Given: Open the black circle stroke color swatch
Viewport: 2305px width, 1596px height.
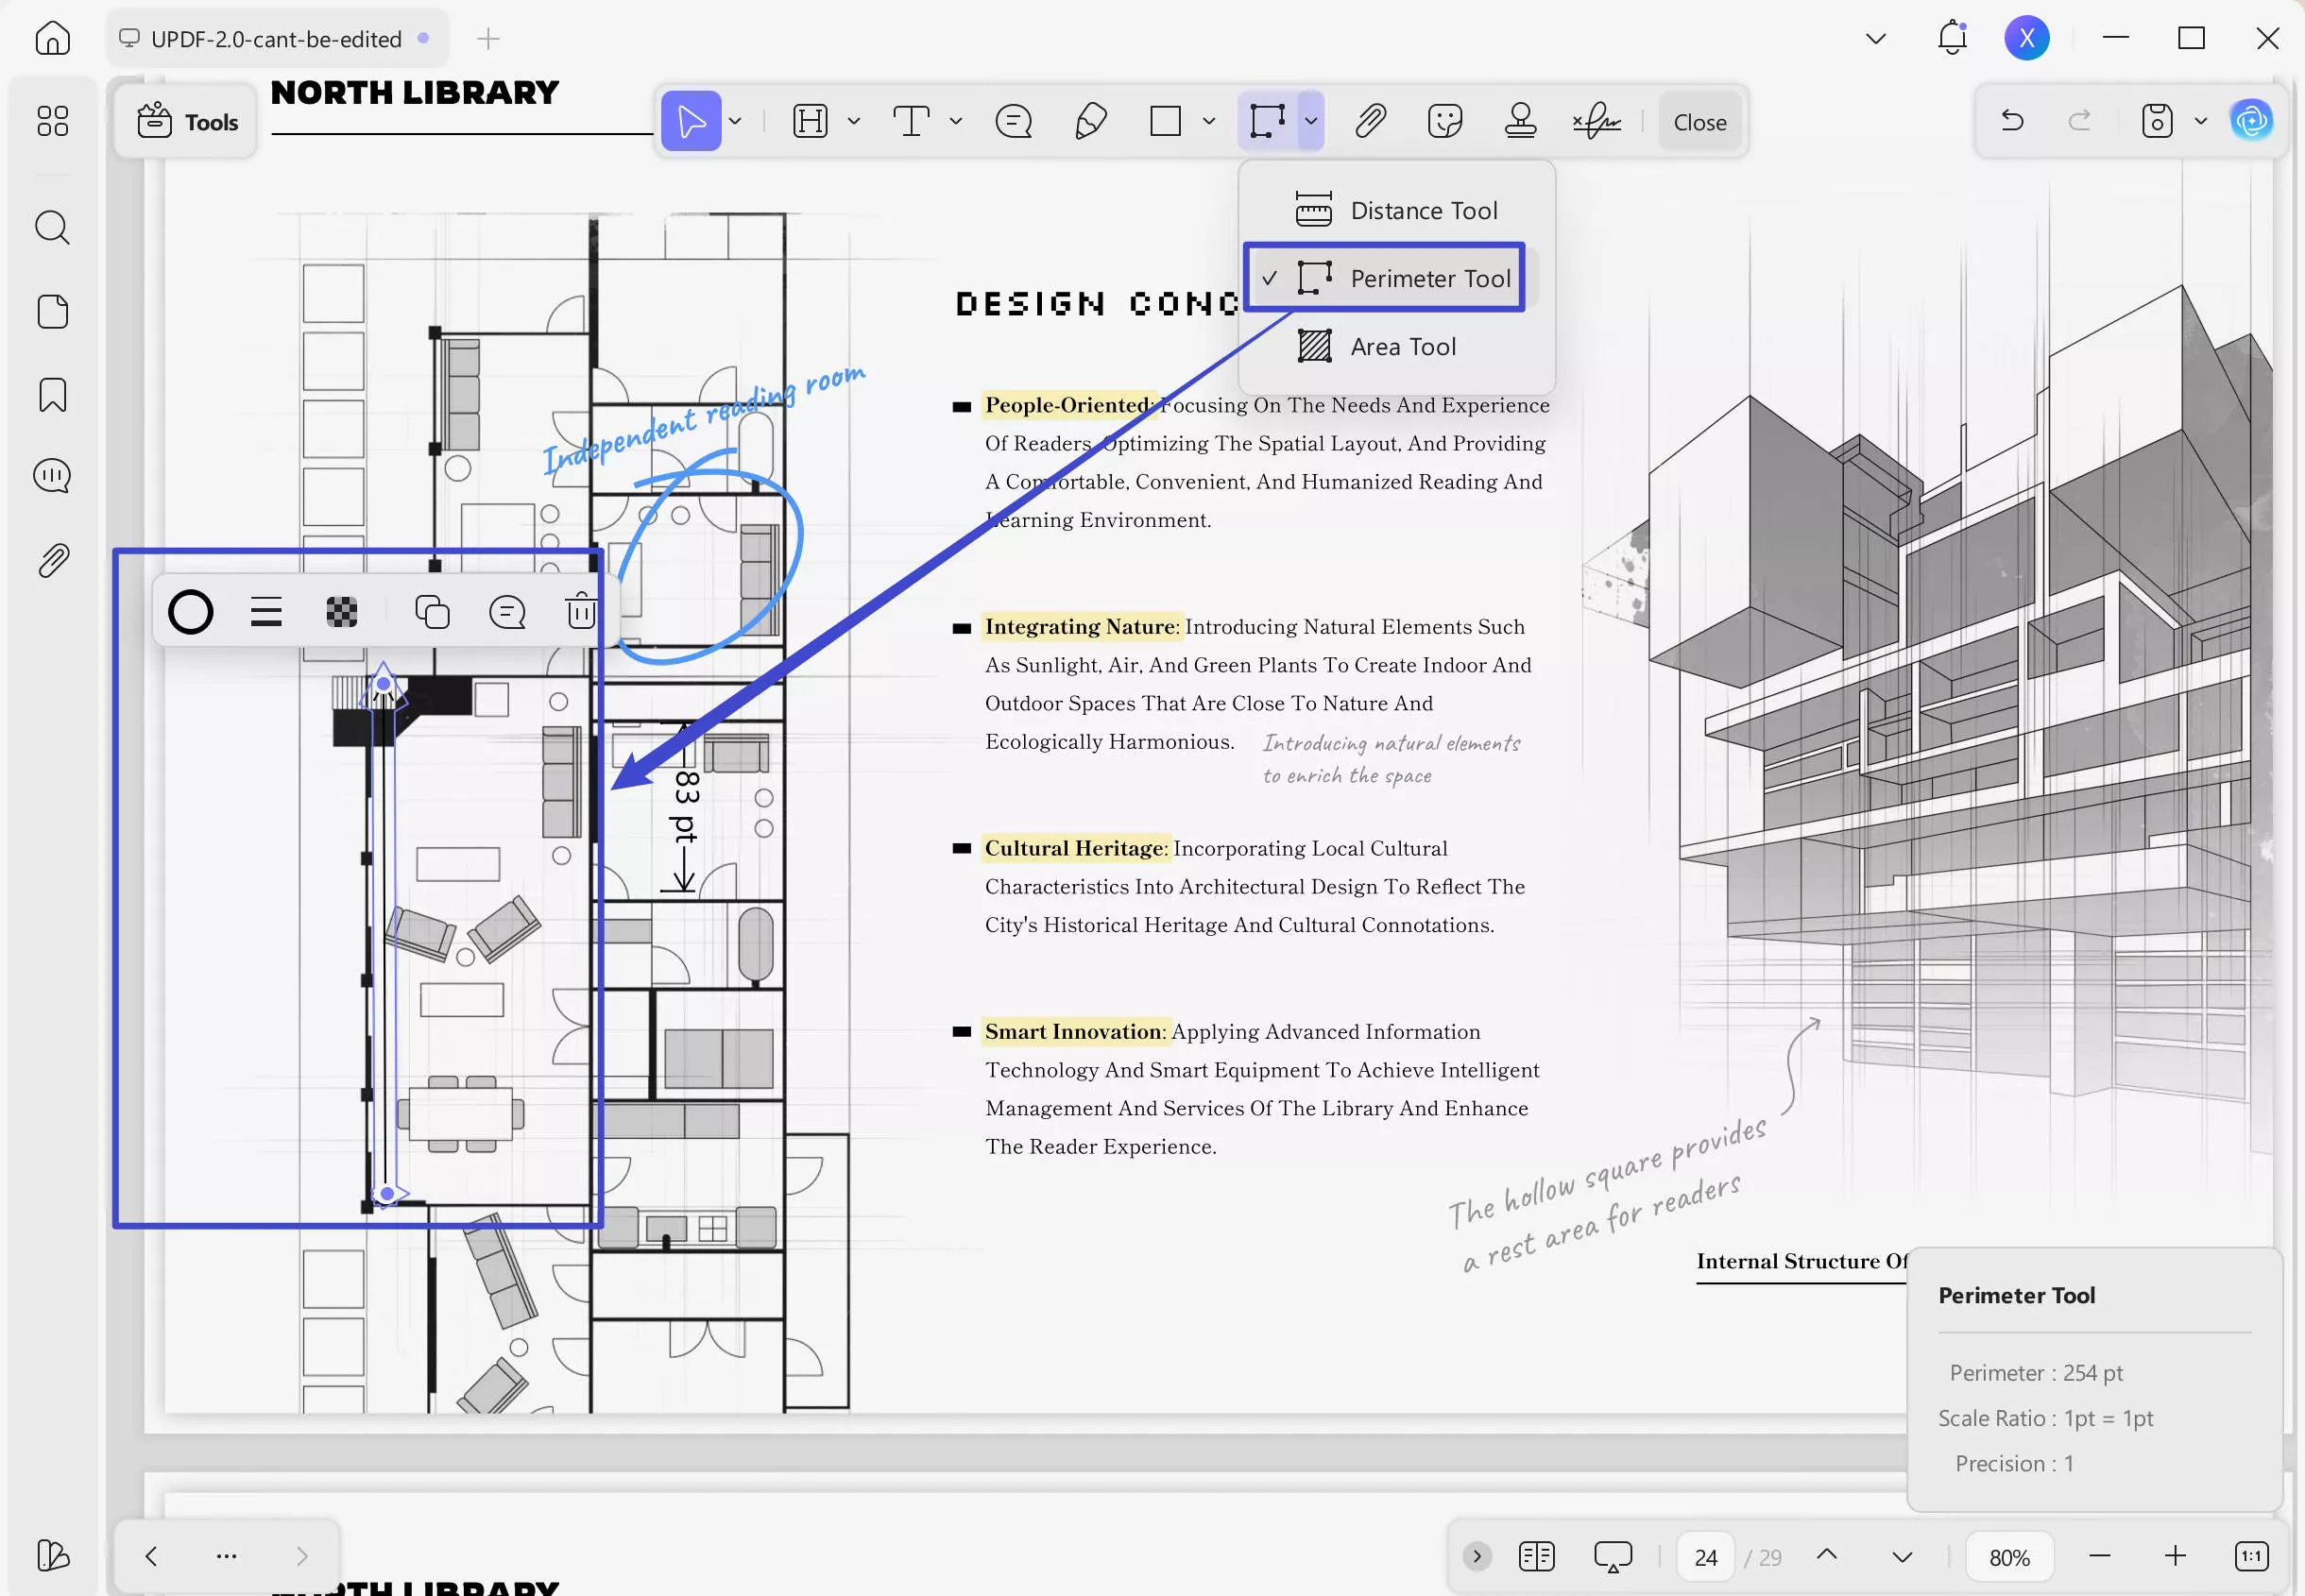Looking at the screenshot, I should [x=191, y=611].
